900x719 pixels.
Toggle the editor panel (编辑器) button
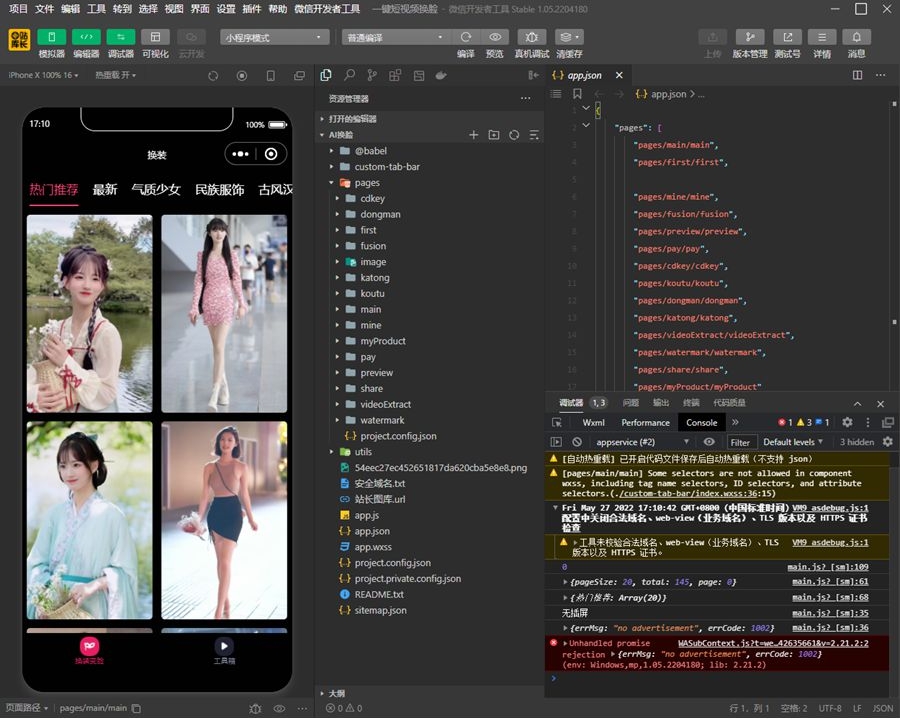pyautogui.click(x=86, y=37)
